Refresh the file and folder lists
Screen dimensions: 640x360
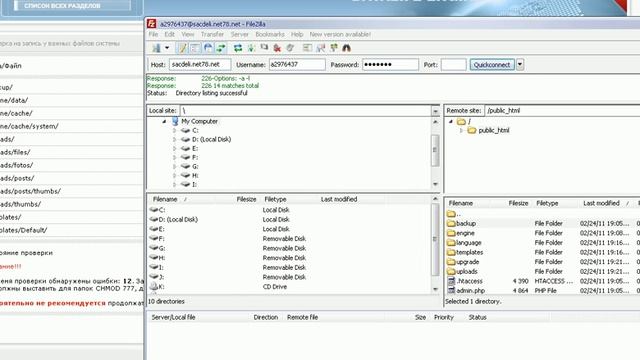tap(238, 48)
